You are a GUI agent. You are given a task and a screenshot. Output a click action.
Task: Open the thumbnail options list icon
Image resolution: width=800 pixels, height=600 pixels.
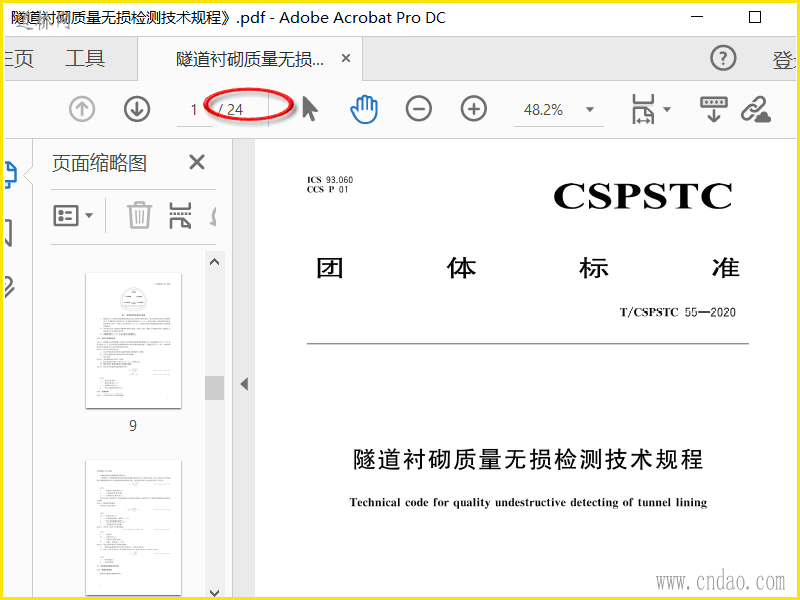tap(66, 216)
